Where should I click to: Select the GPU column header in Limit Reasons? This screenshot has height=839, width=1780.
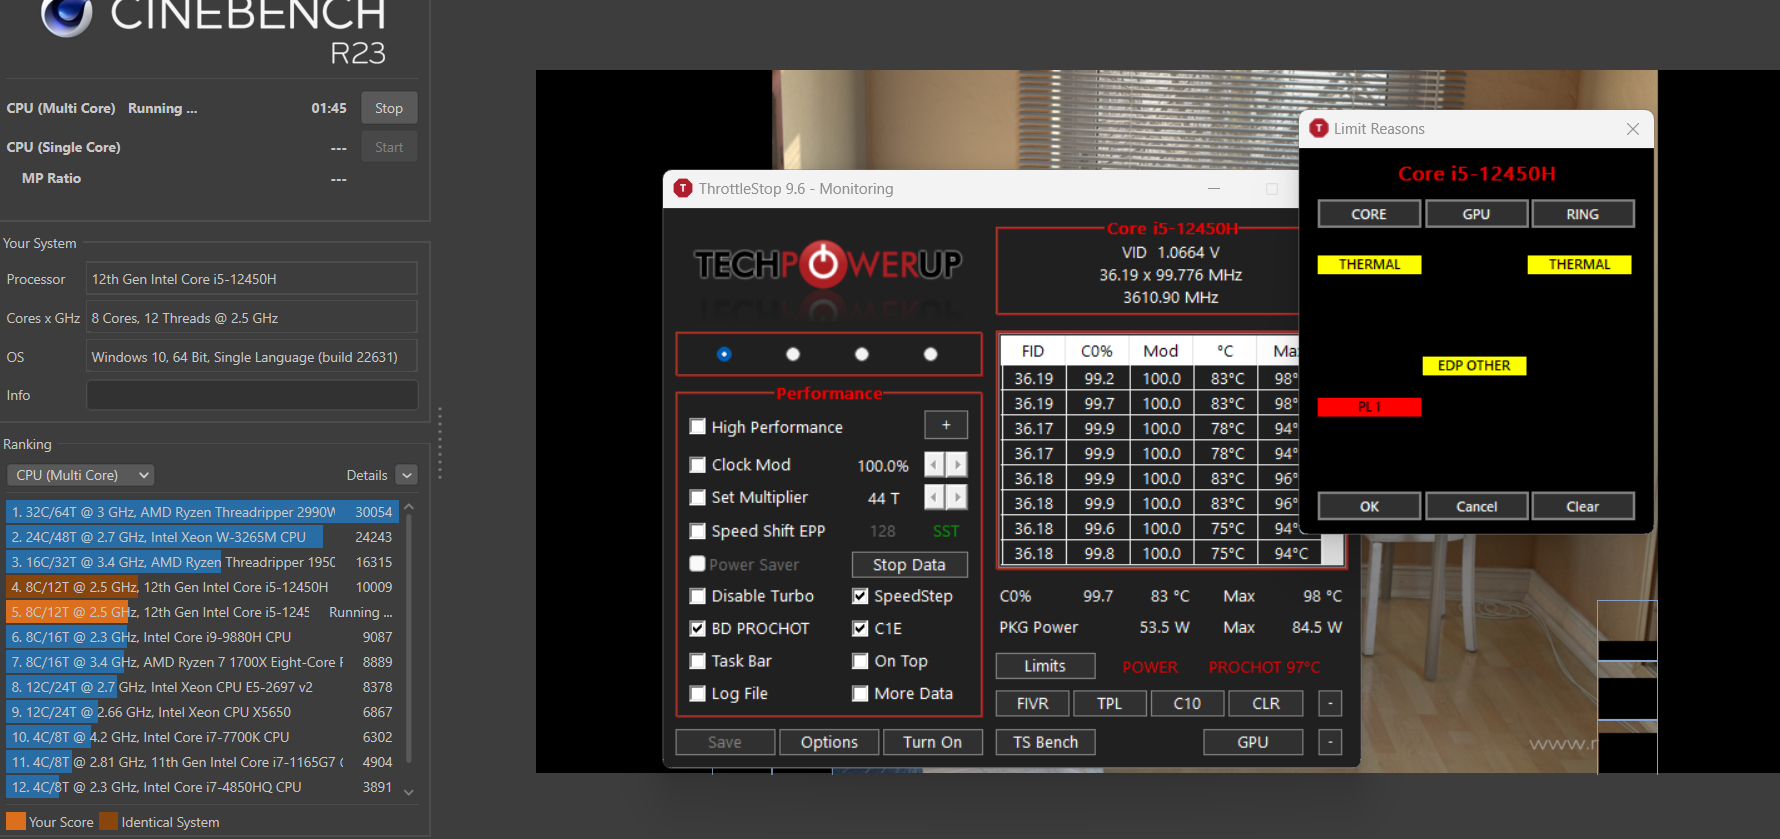(1477, 214)
